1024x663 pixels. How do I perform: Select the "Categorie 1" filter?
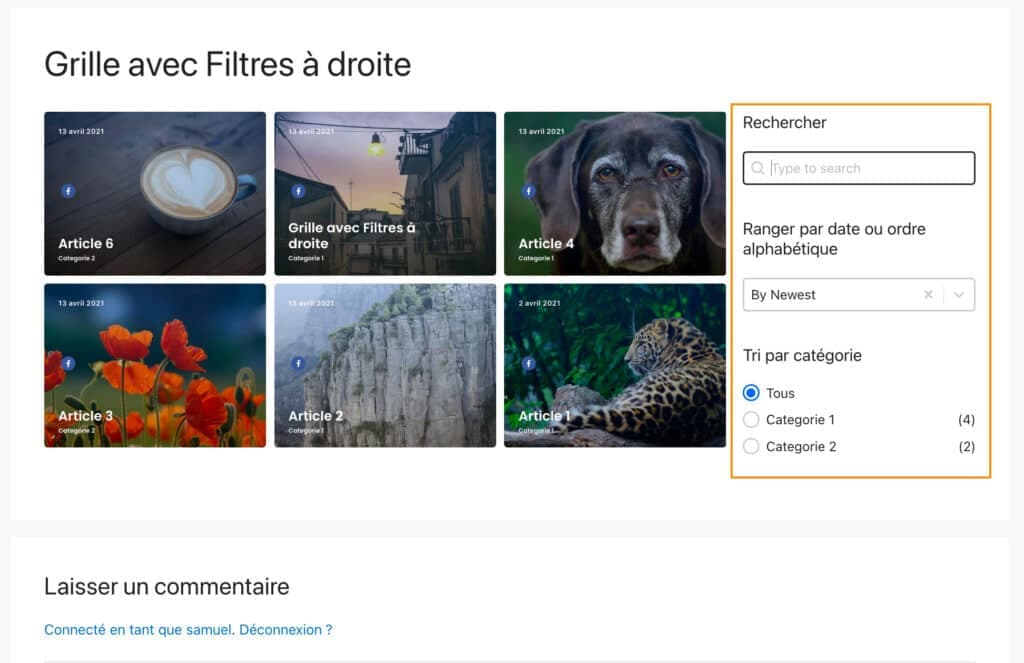(751, 420)
